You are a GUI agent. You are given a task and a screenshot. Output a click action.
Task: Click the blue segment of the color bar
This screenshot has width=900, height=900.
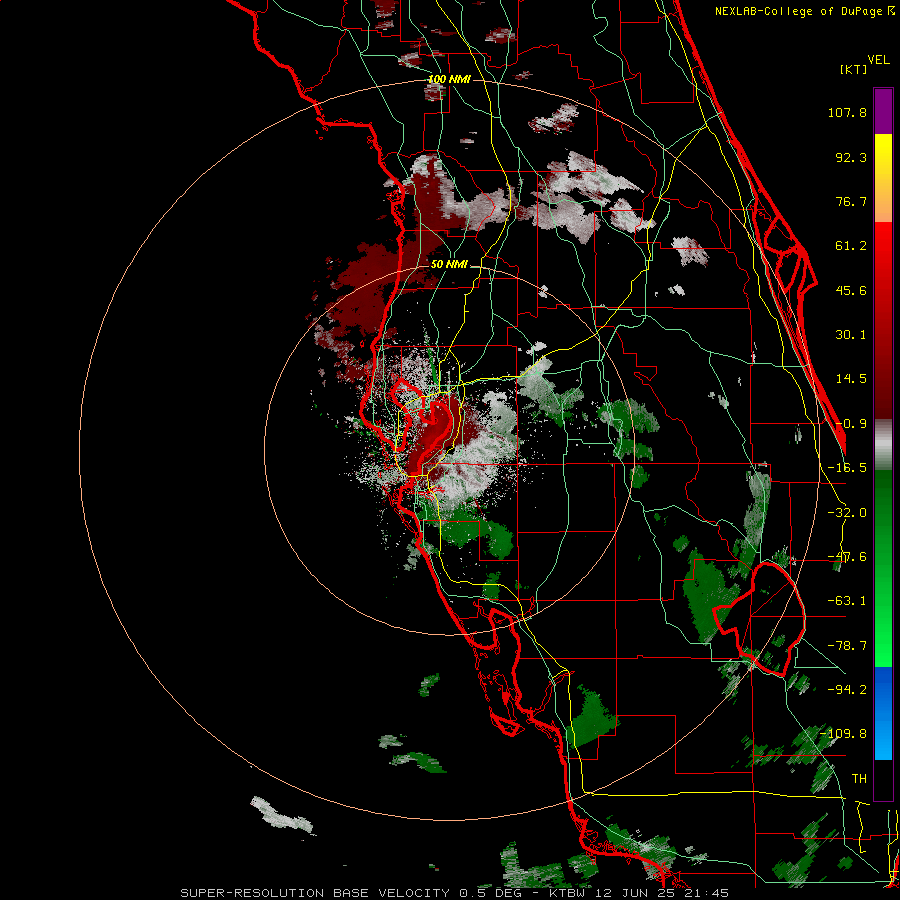coord(883,713)
